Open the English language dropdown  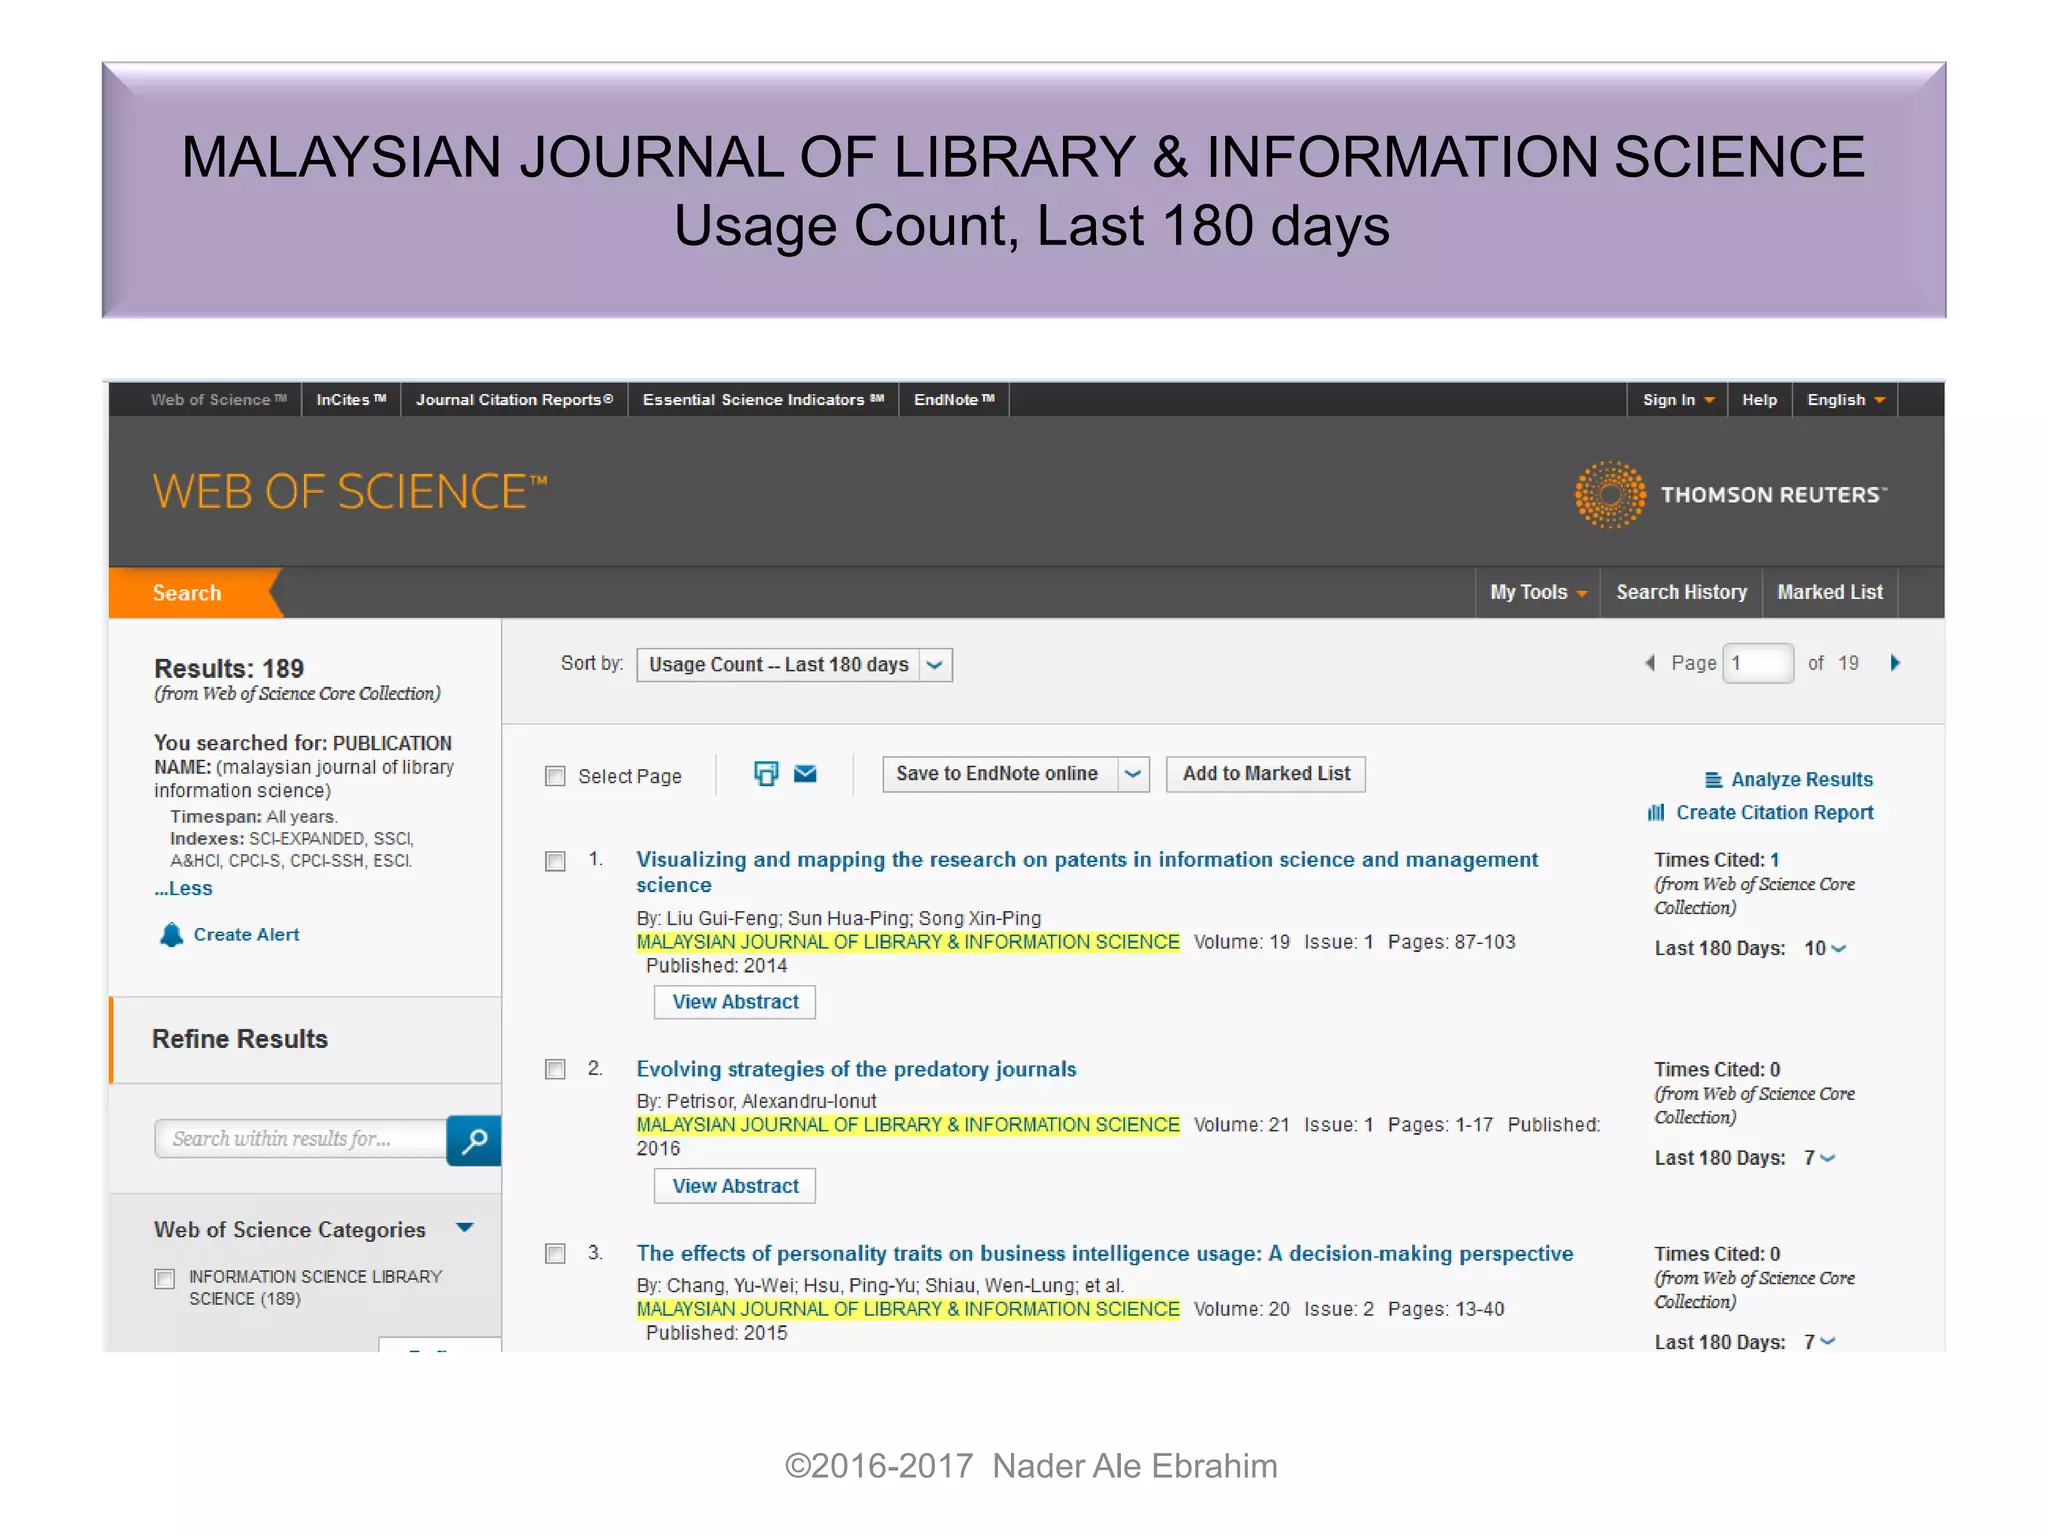tap(1845, 400)
